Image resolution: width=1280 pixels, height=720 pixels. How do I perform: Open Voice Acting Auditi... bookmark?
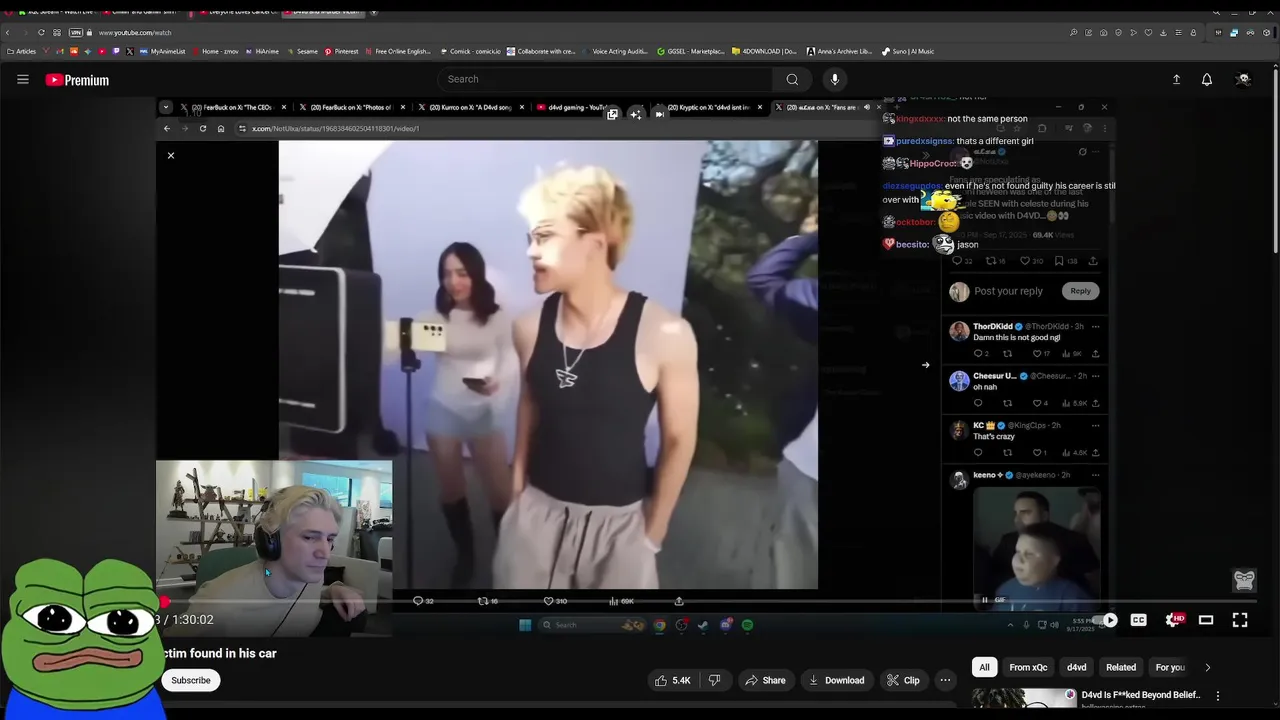(615, 51)
